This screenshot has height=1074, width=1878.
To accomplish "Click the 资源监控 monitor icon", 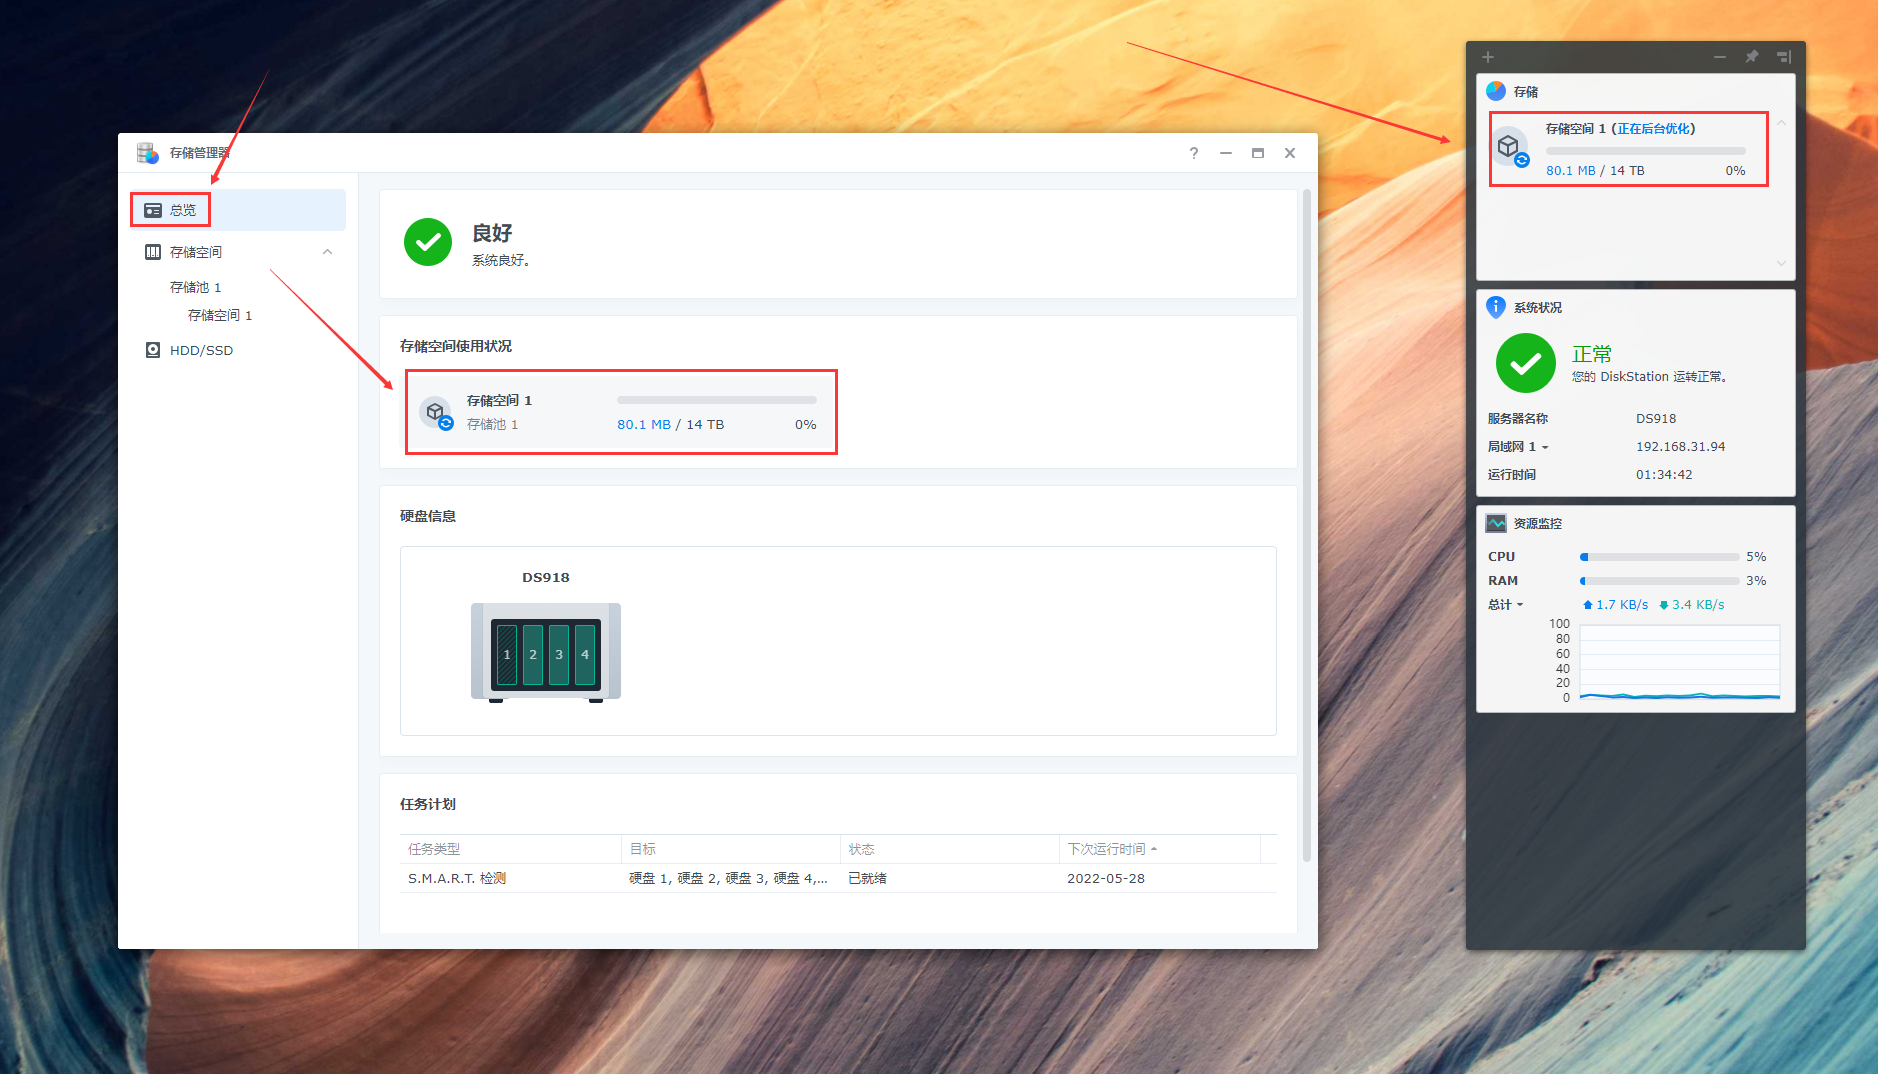I will click(1496, 523).
